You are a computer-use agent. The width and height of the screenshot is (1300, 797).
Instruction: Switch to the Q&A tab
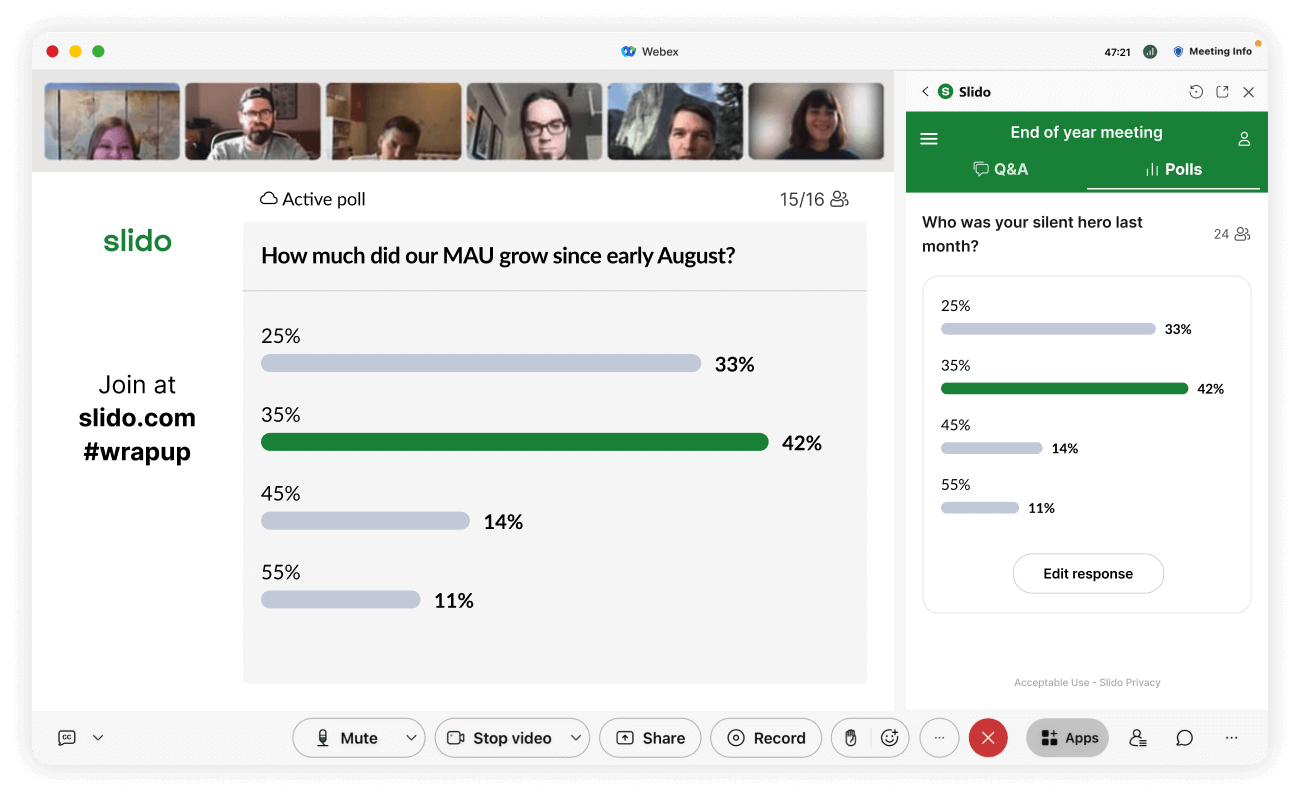(x=1000, y=169)
